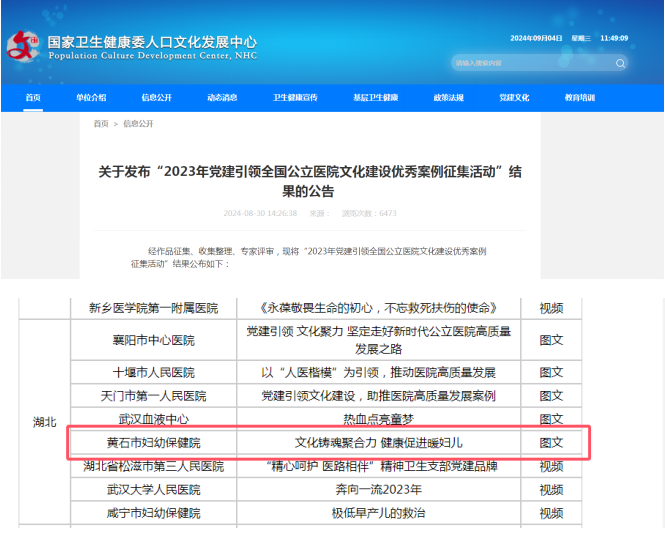Click the 湖北 province cell

click(45, 422)
